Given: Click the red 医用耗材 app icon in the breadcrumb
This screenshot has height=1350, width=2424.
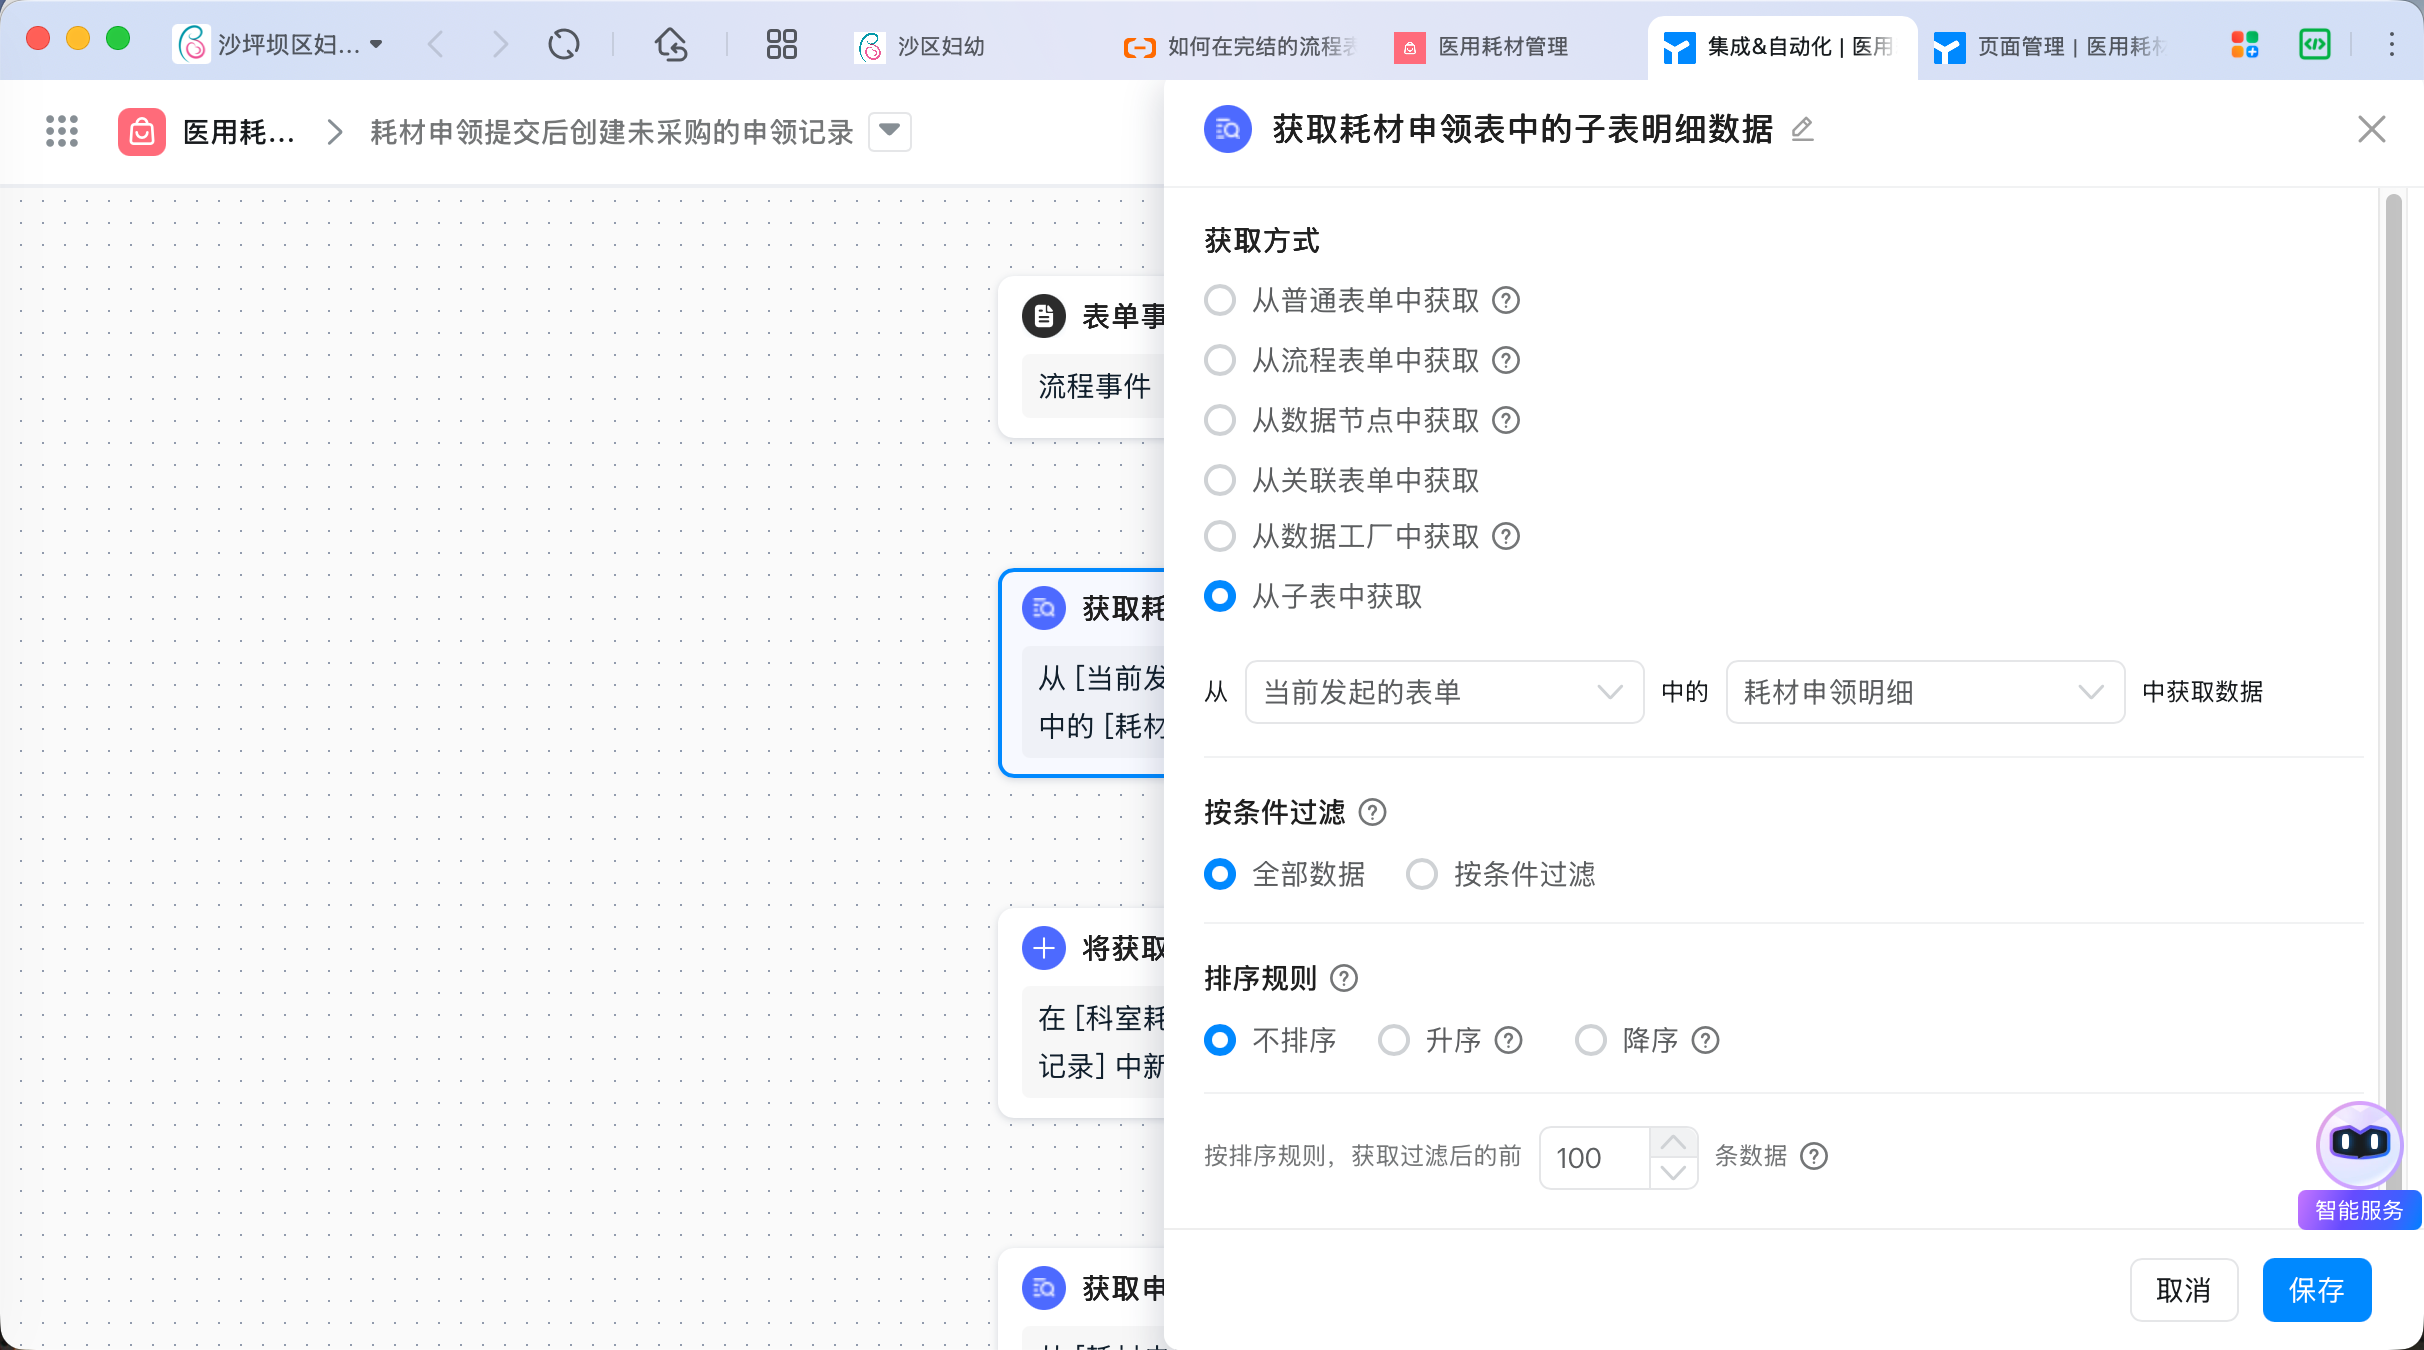Looking at the screenshot, I should 141,131.
